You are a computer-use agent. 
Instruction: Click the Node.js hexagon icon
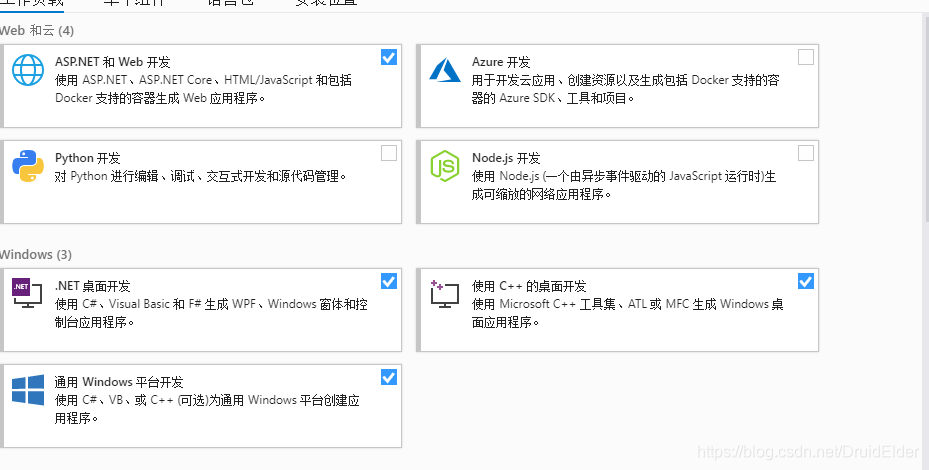click(x=445, y=166)
